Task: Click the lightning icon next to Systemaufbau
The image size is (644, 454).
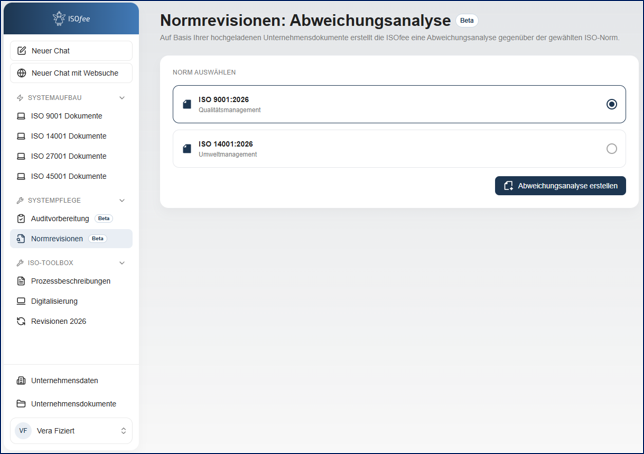Action: [x=20, y=97]
